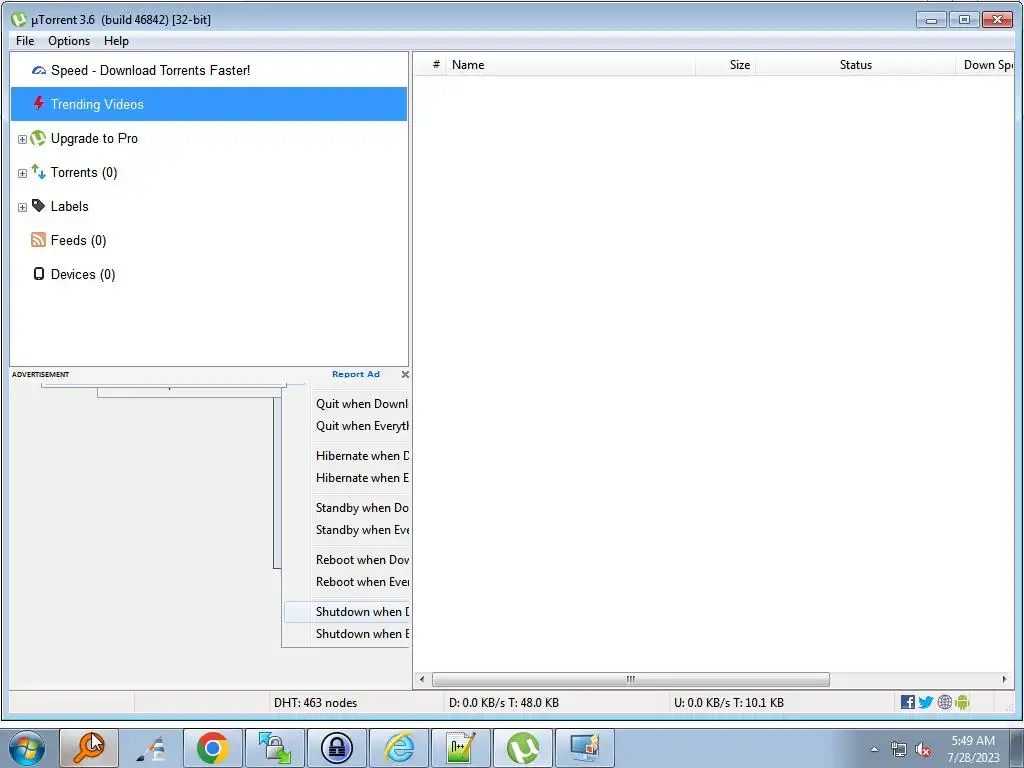Launch Google Chrome from taskbar
Viewport: 1024px width, 768px height.
(213, 748)
